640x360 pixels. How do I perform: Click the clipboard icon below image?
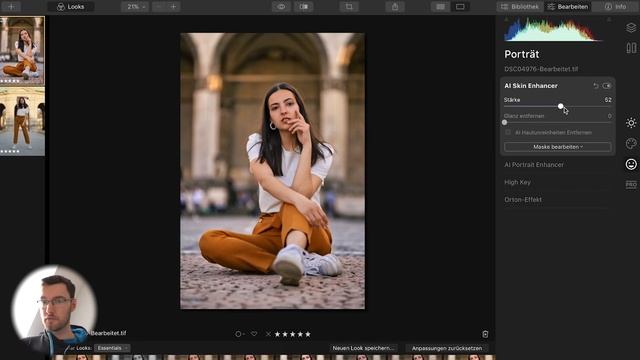[485, 334]
